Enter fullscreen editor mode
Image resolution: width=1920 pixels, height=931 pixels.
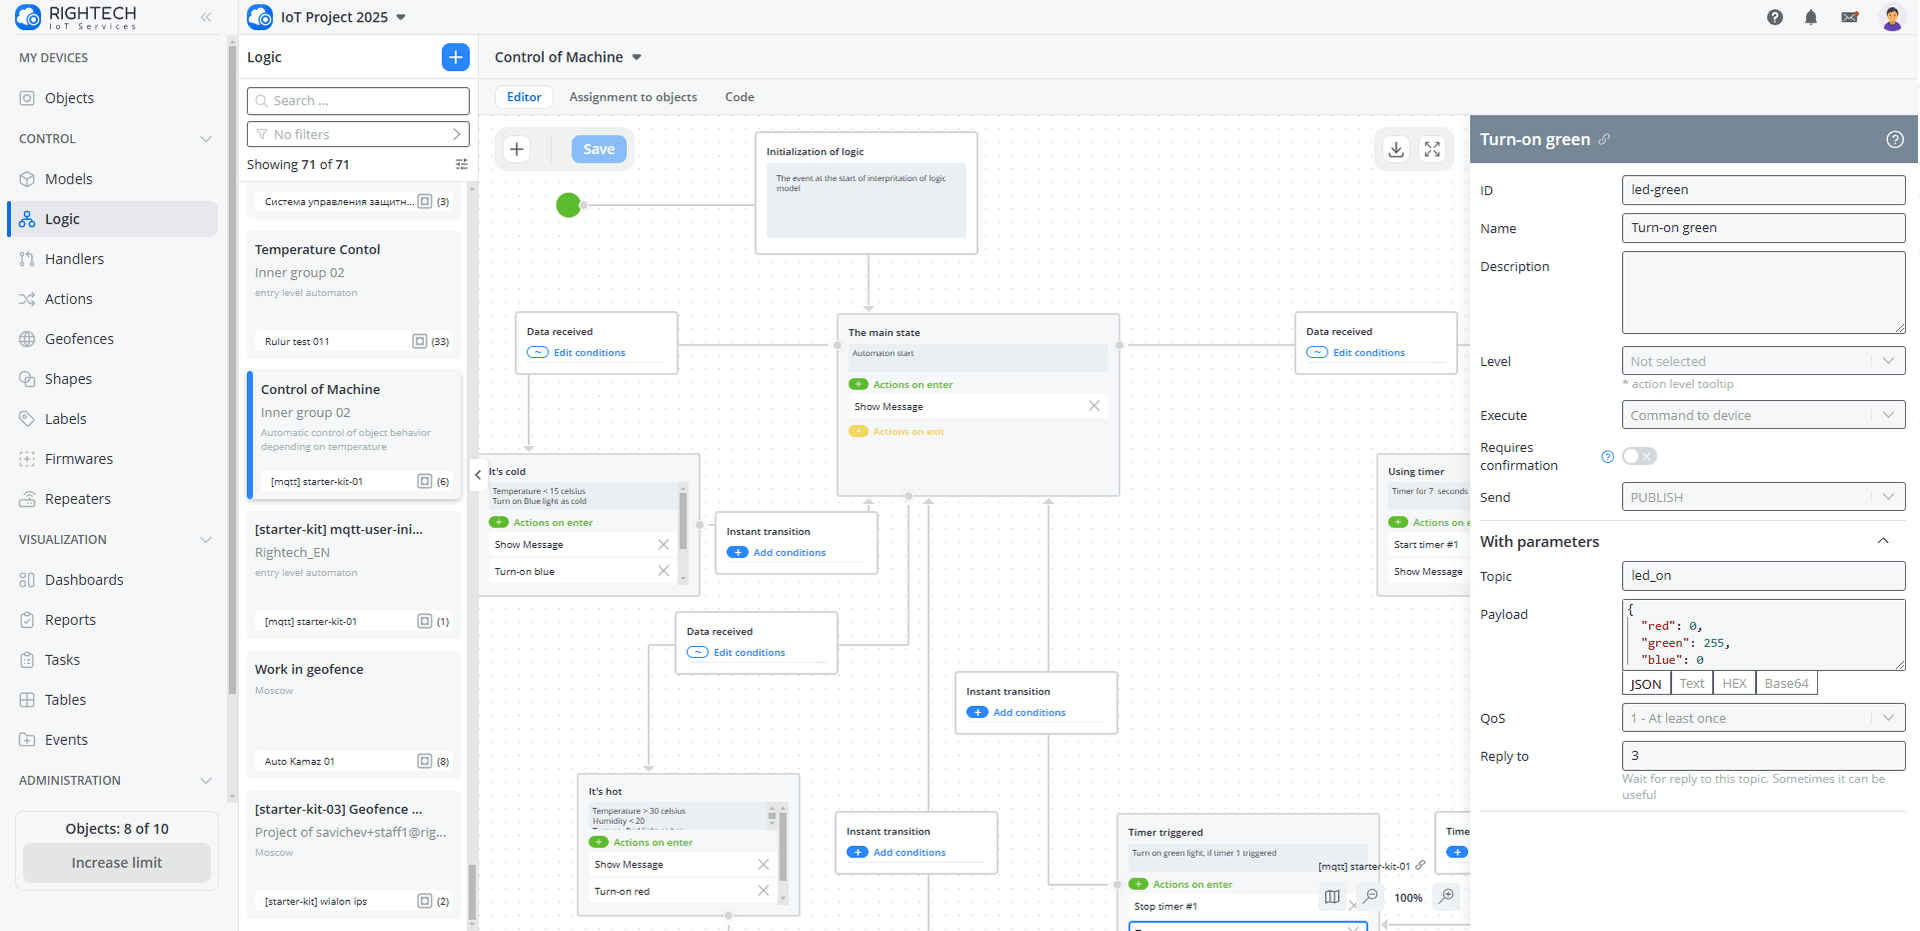(1432, 149)
